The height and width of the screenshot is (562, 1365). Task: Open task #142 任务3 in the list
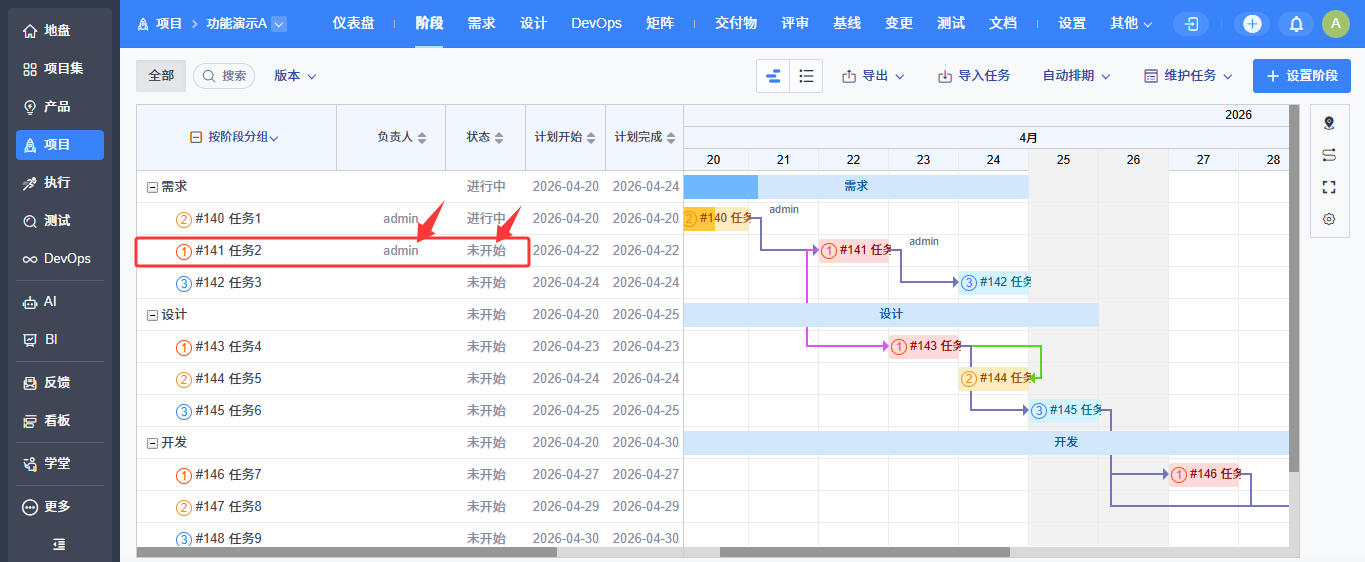coord(228,283)
